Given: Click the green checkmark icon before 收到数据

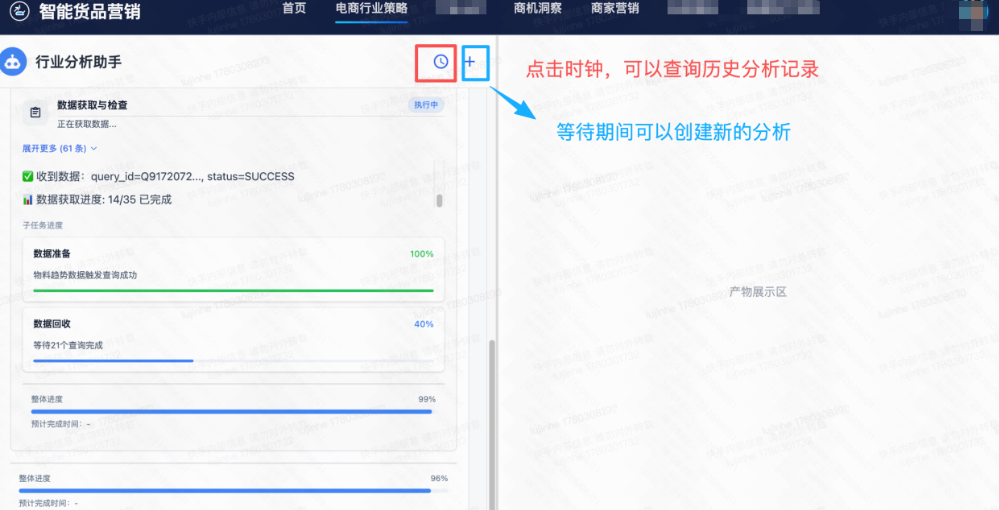Looking at the screenshot, I should 27,177.
